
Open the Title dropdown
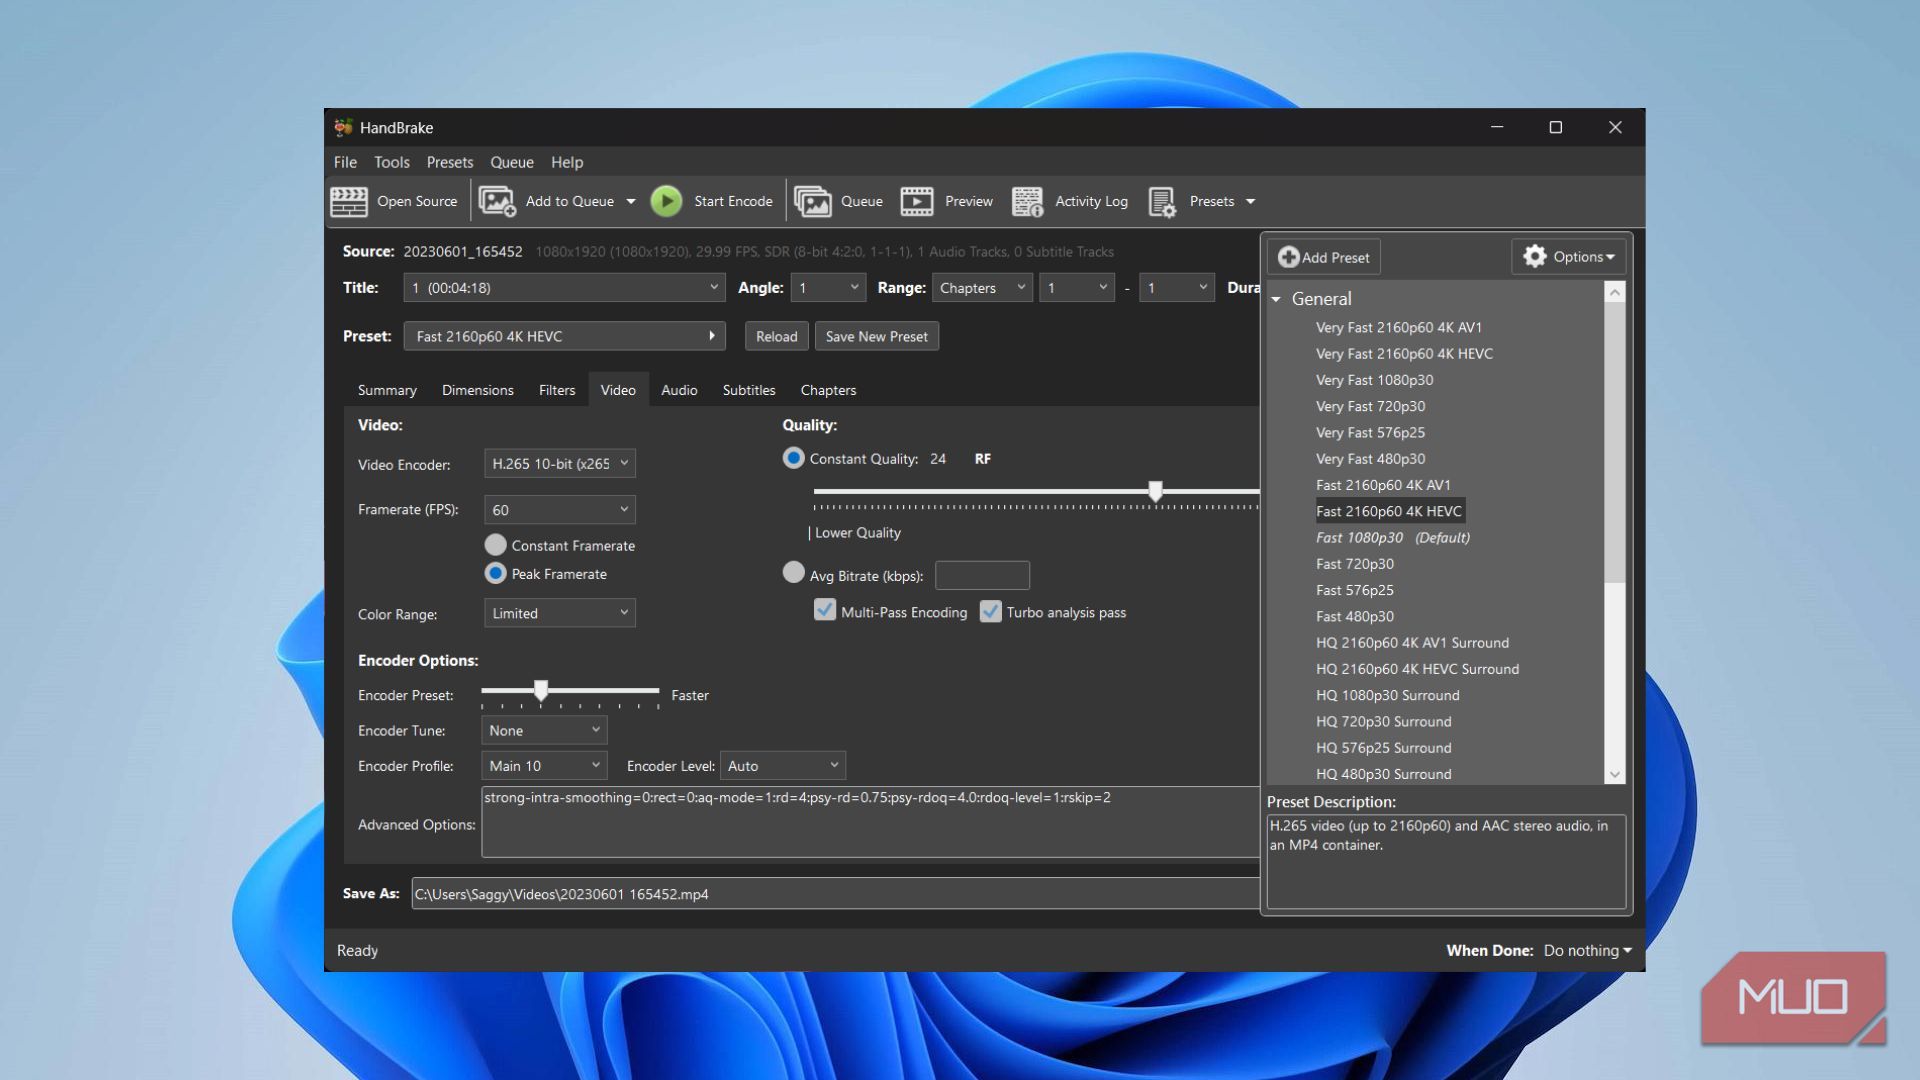point(564,287)
